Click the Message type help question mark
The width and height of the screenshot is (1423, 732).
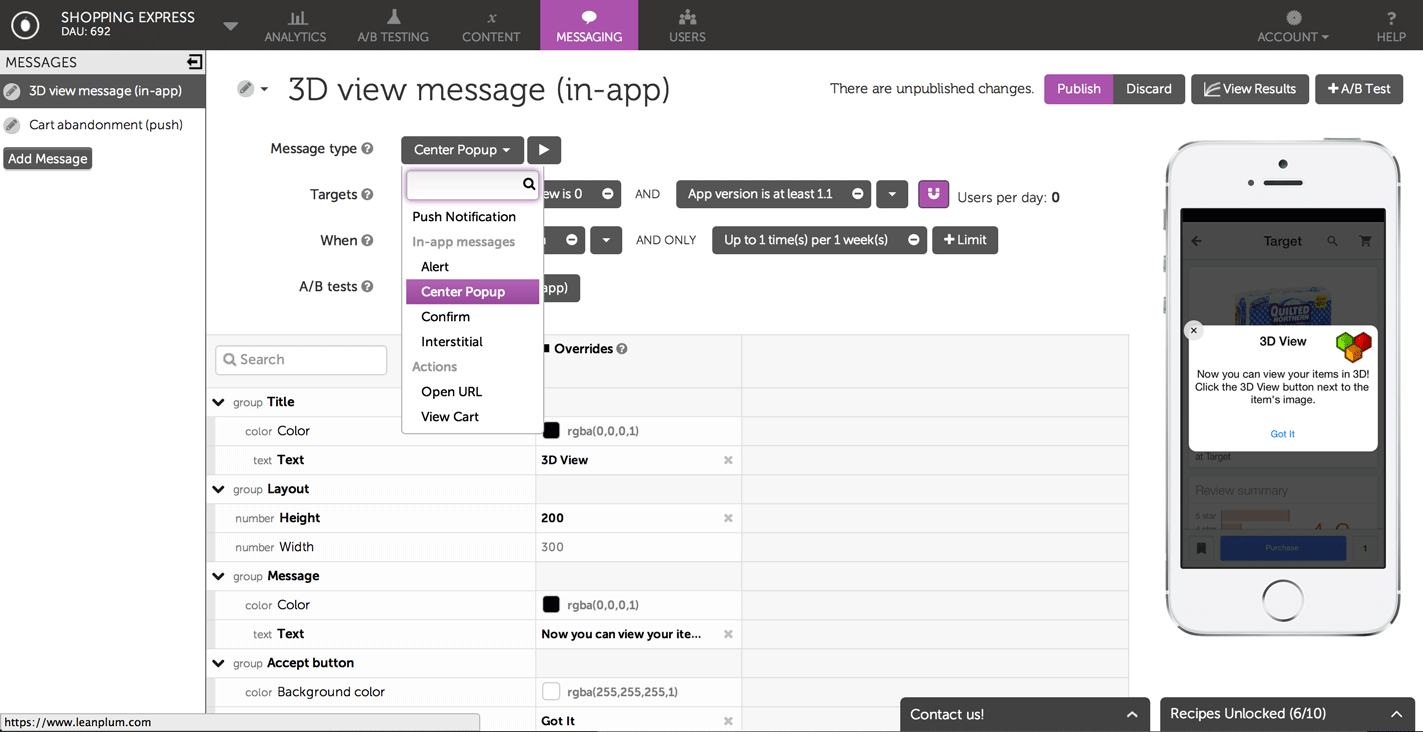pyautogui.click(x=367, y=149)
